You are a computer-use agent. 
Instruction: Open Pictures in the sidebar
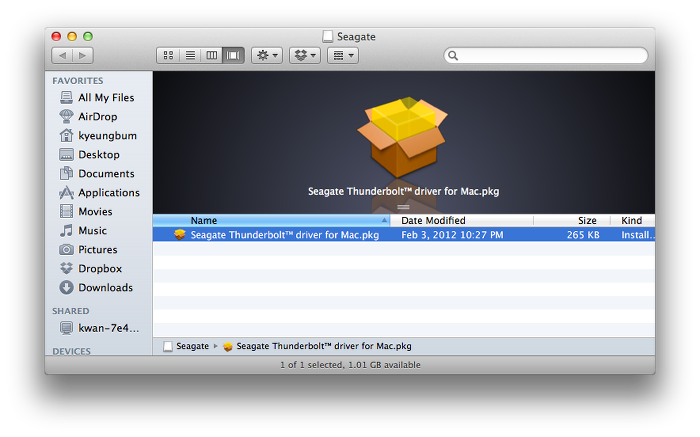coord(97,250)
